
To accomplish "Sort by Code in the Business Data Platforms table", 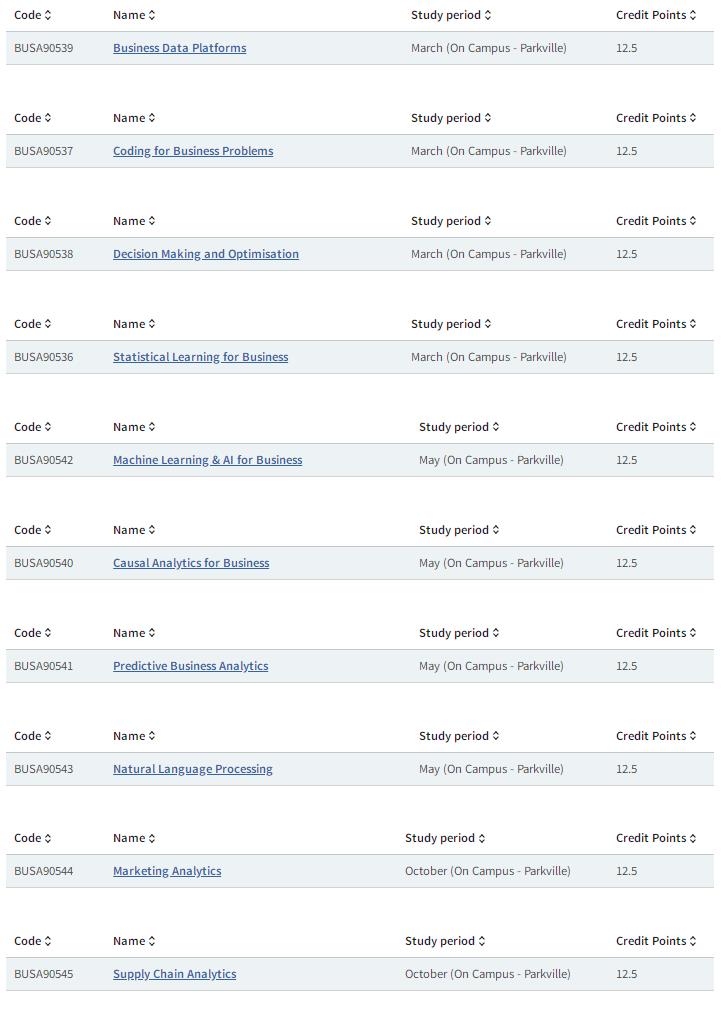I will [x=32, y=15].
